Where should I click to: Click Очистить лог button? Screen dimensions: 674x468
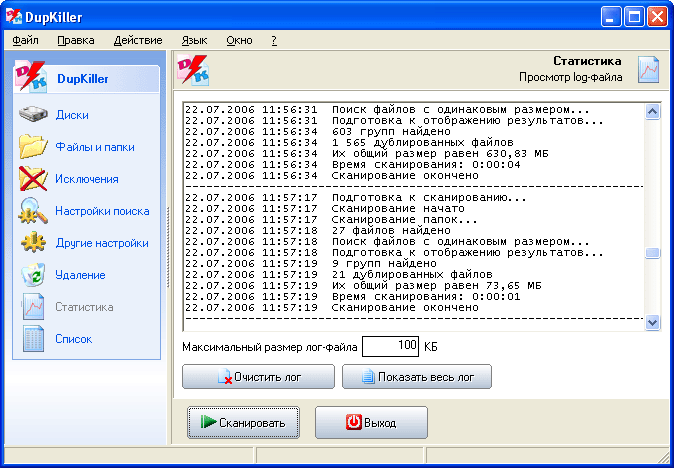pos(258,377)
